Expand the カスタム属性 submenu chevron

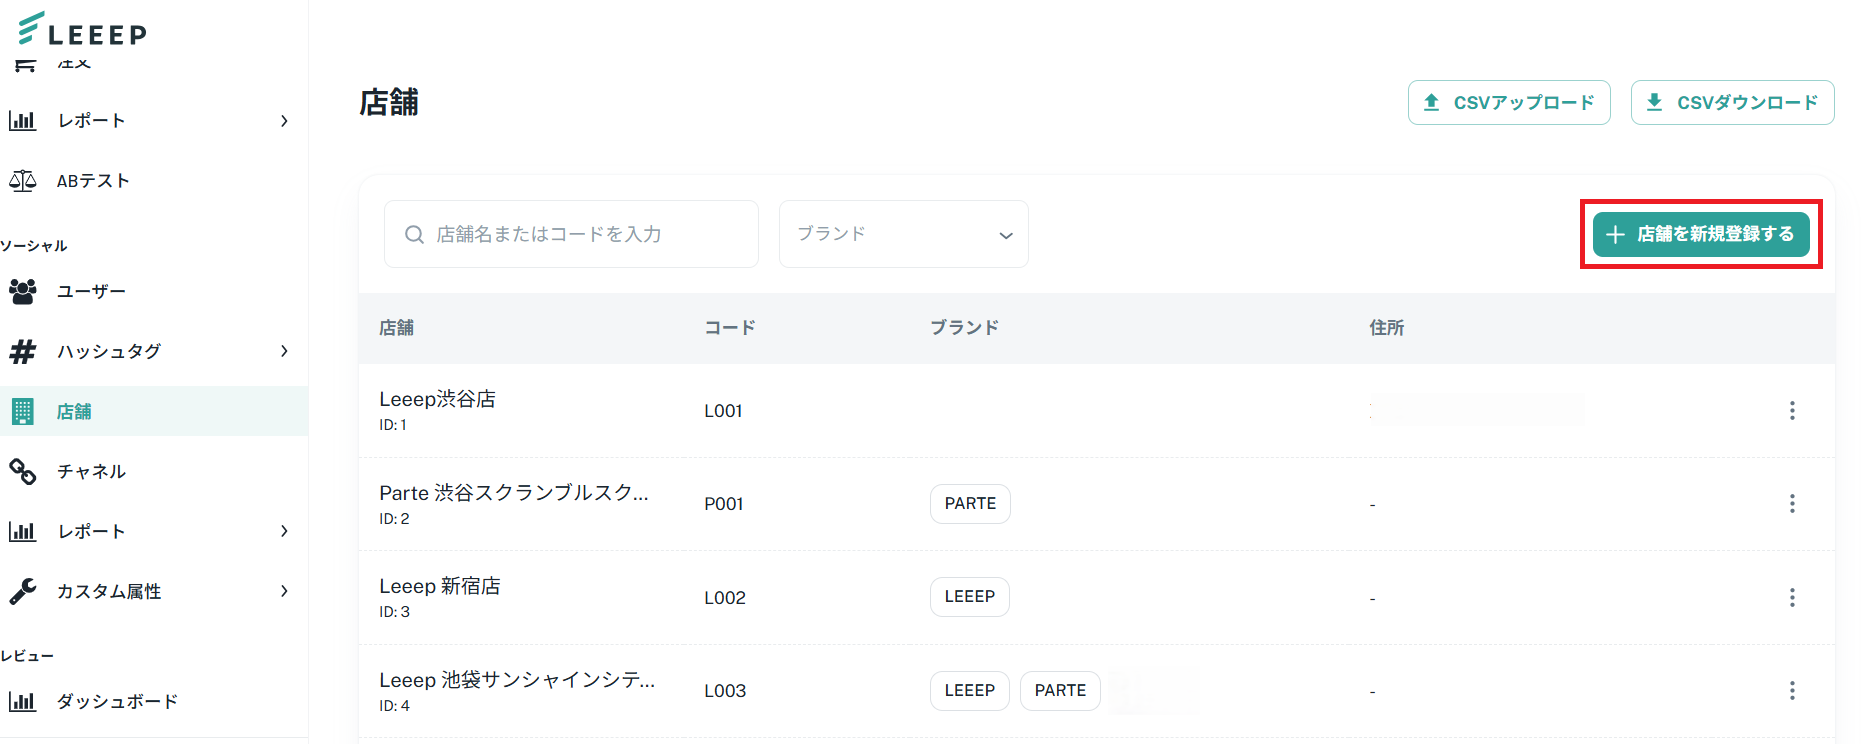click(284, 591)
